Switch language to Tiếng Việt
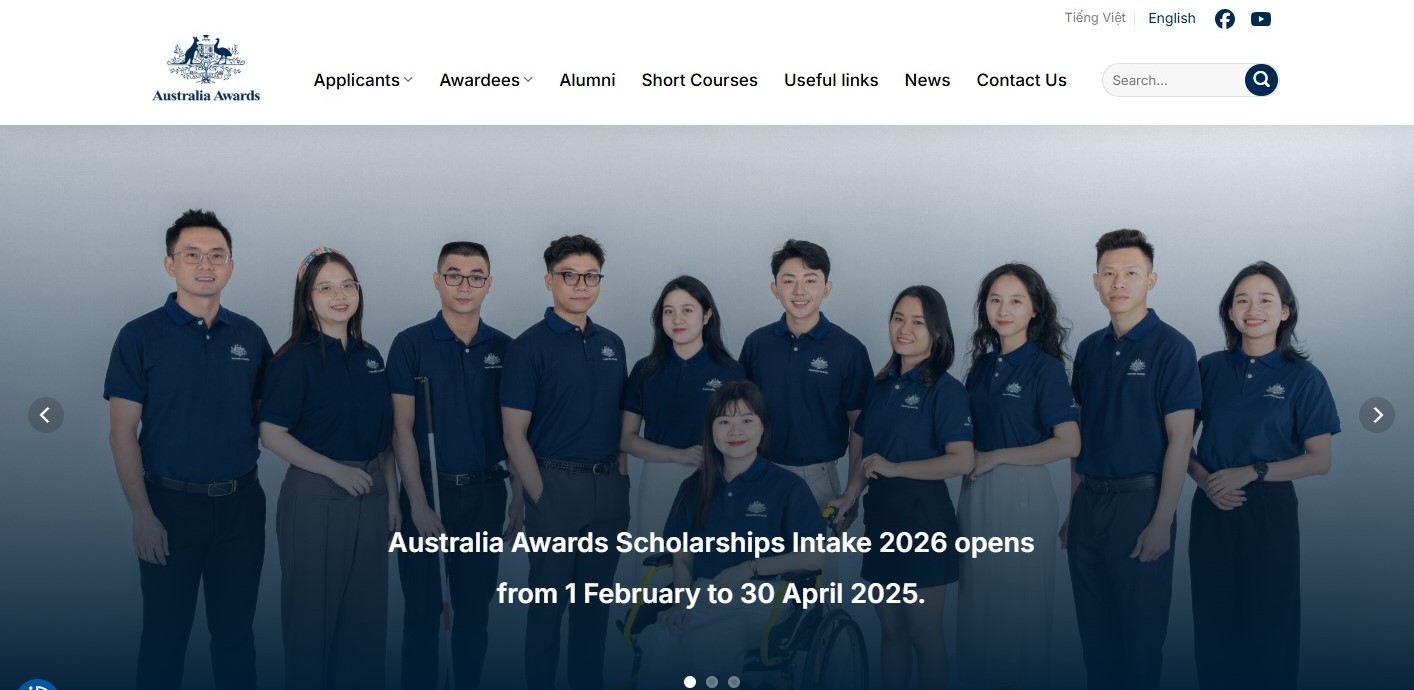 pyautogui.click(x=1095, y=18)
